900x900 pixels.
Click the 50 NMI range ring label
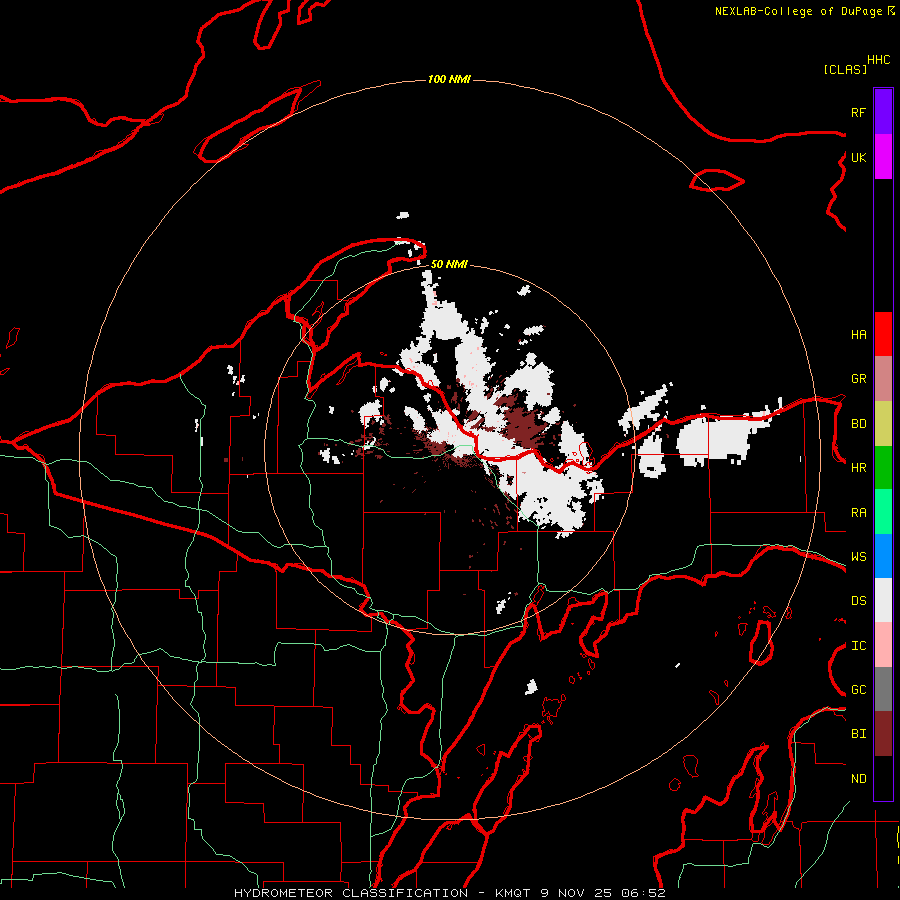click(x=449, y=264)
